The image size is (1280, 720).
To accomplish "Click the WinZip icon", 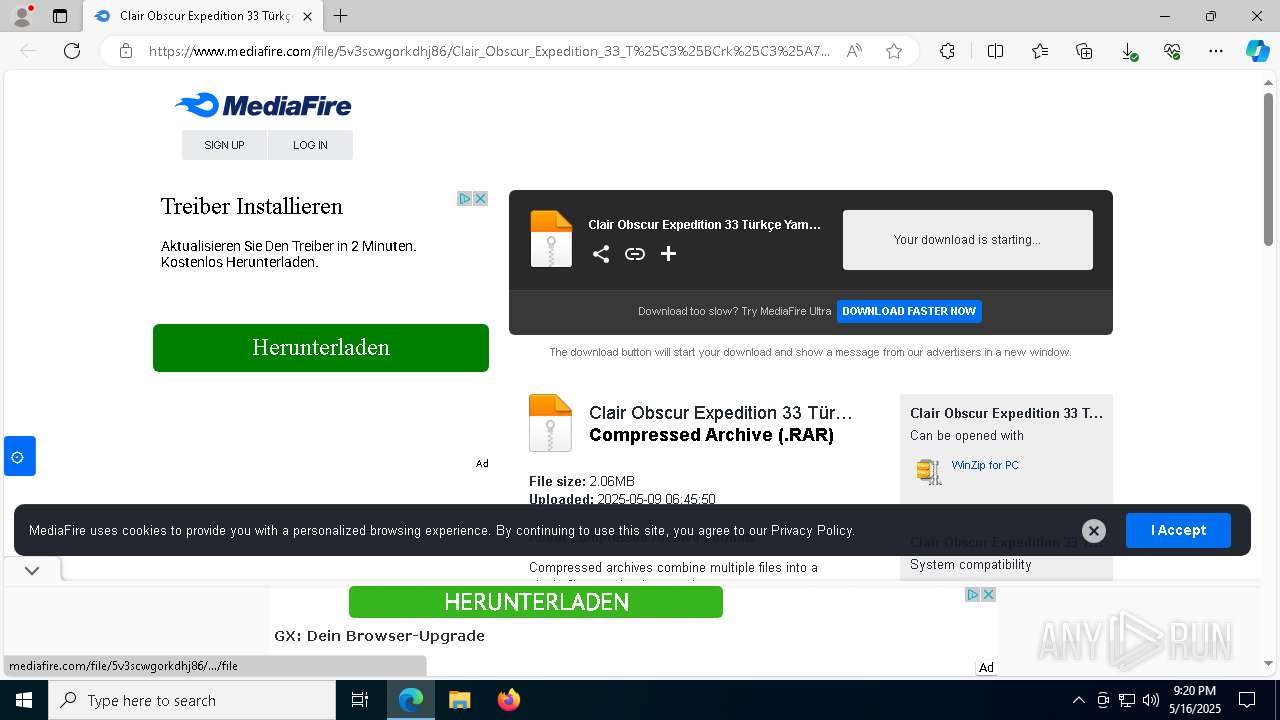I will (x=929, y=471).
